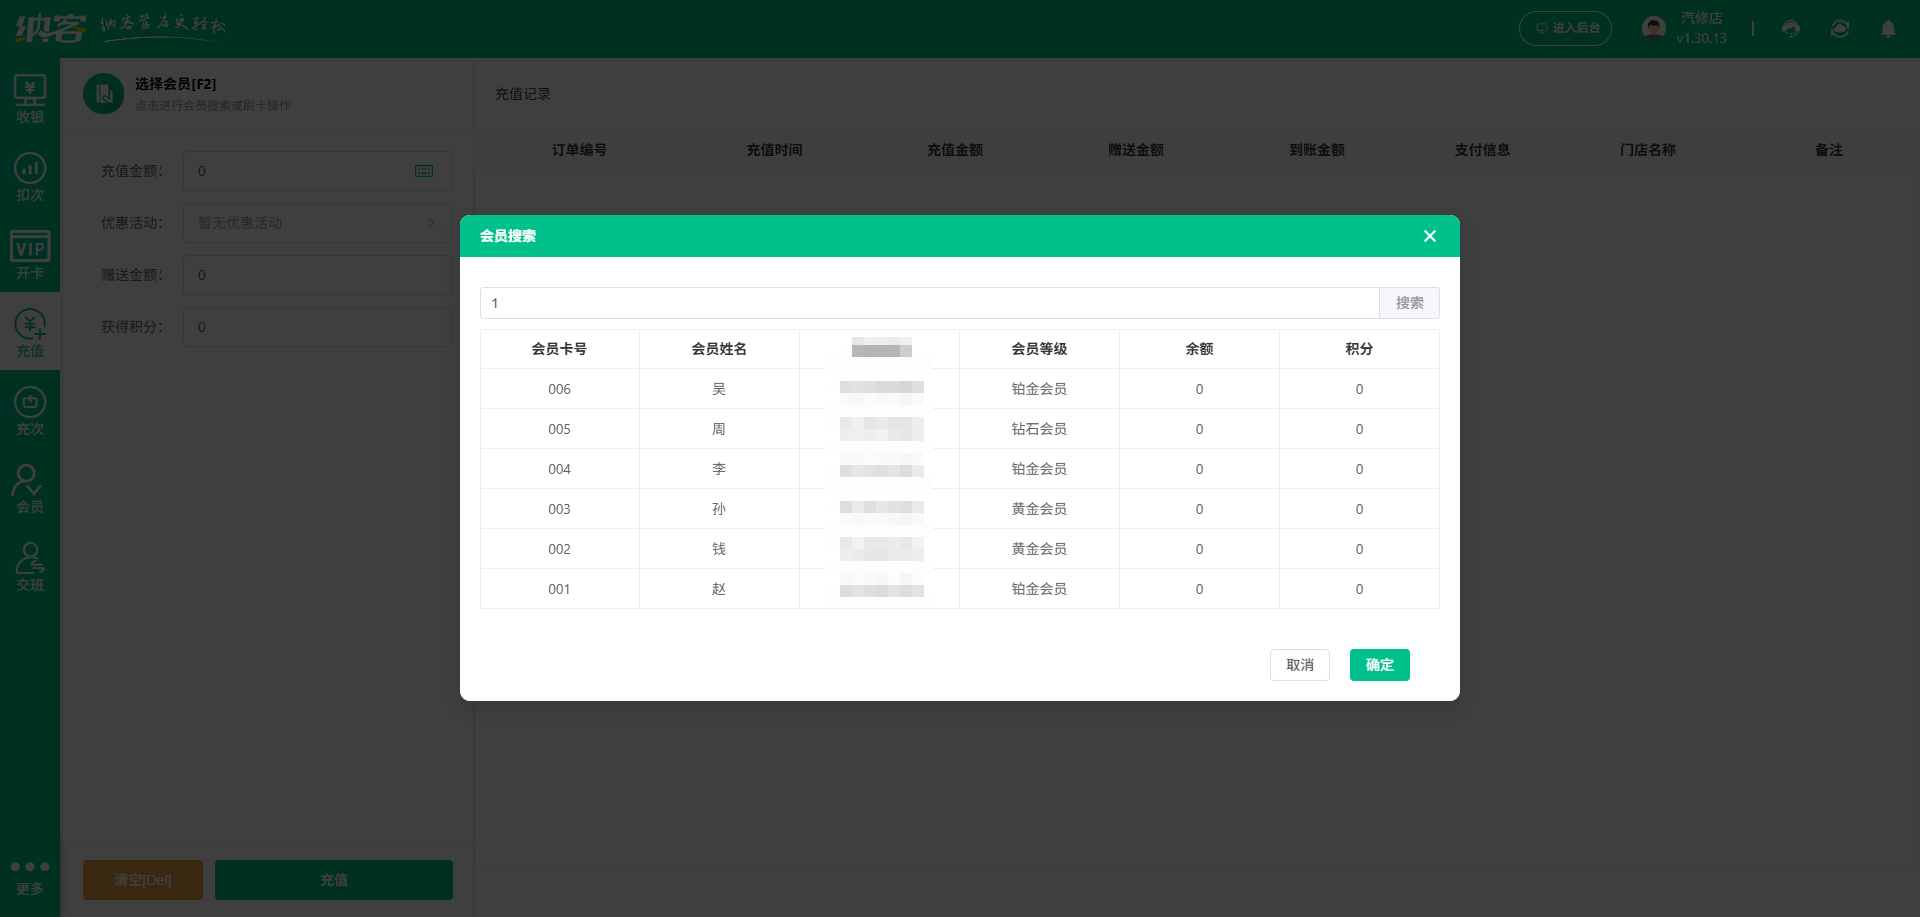Screen dimensions: 1920x917
Task: Open the 充次 sidebar icon
Action: (30, 411)
